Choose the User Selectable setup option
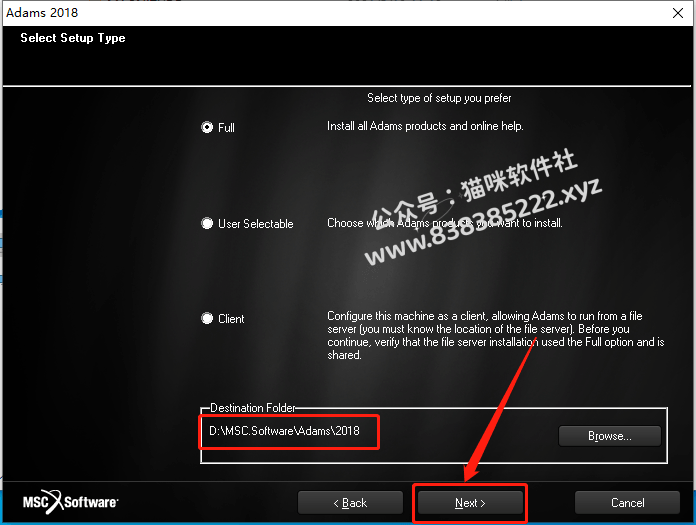The width and height of the screenshot is (696, 525). (207, 223)
